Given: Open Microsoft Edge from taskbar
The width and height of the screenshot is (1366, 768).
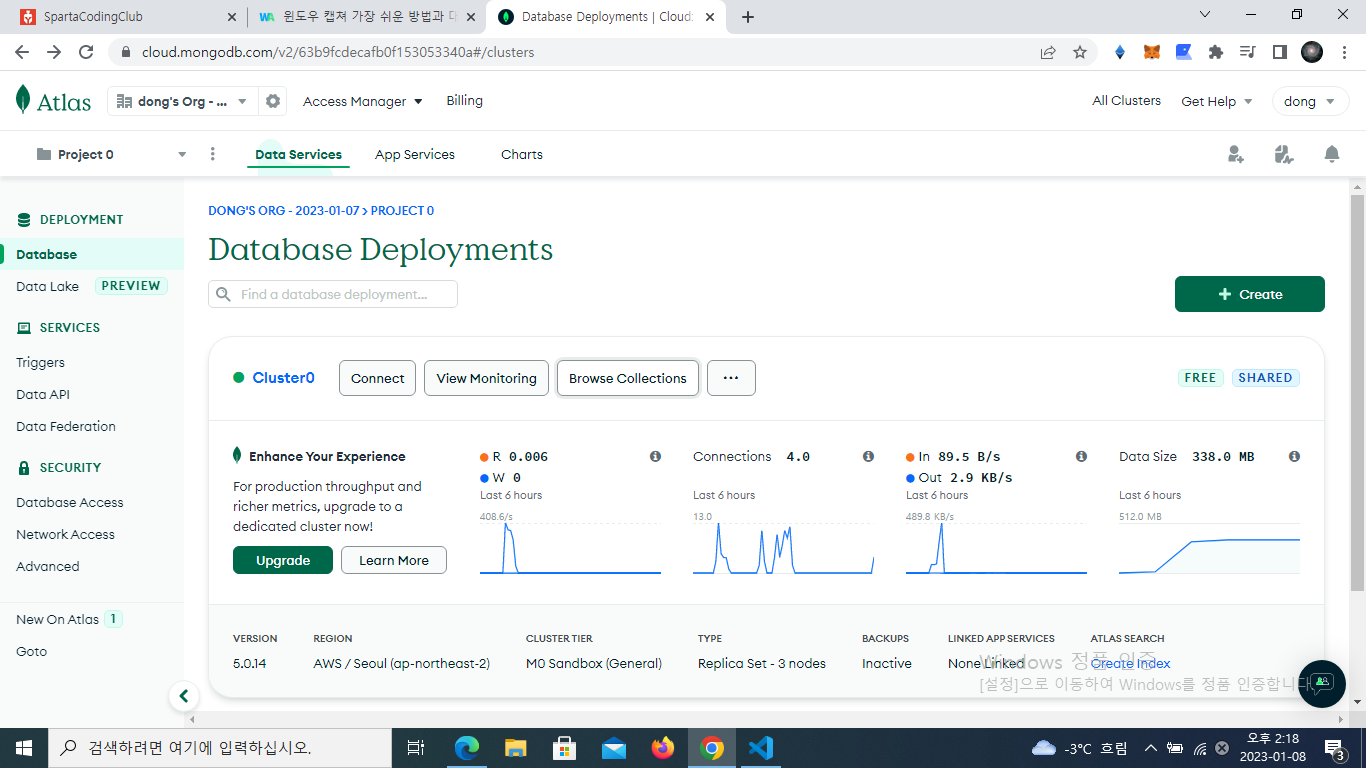Looking at the screenshot, I should 467,748.
